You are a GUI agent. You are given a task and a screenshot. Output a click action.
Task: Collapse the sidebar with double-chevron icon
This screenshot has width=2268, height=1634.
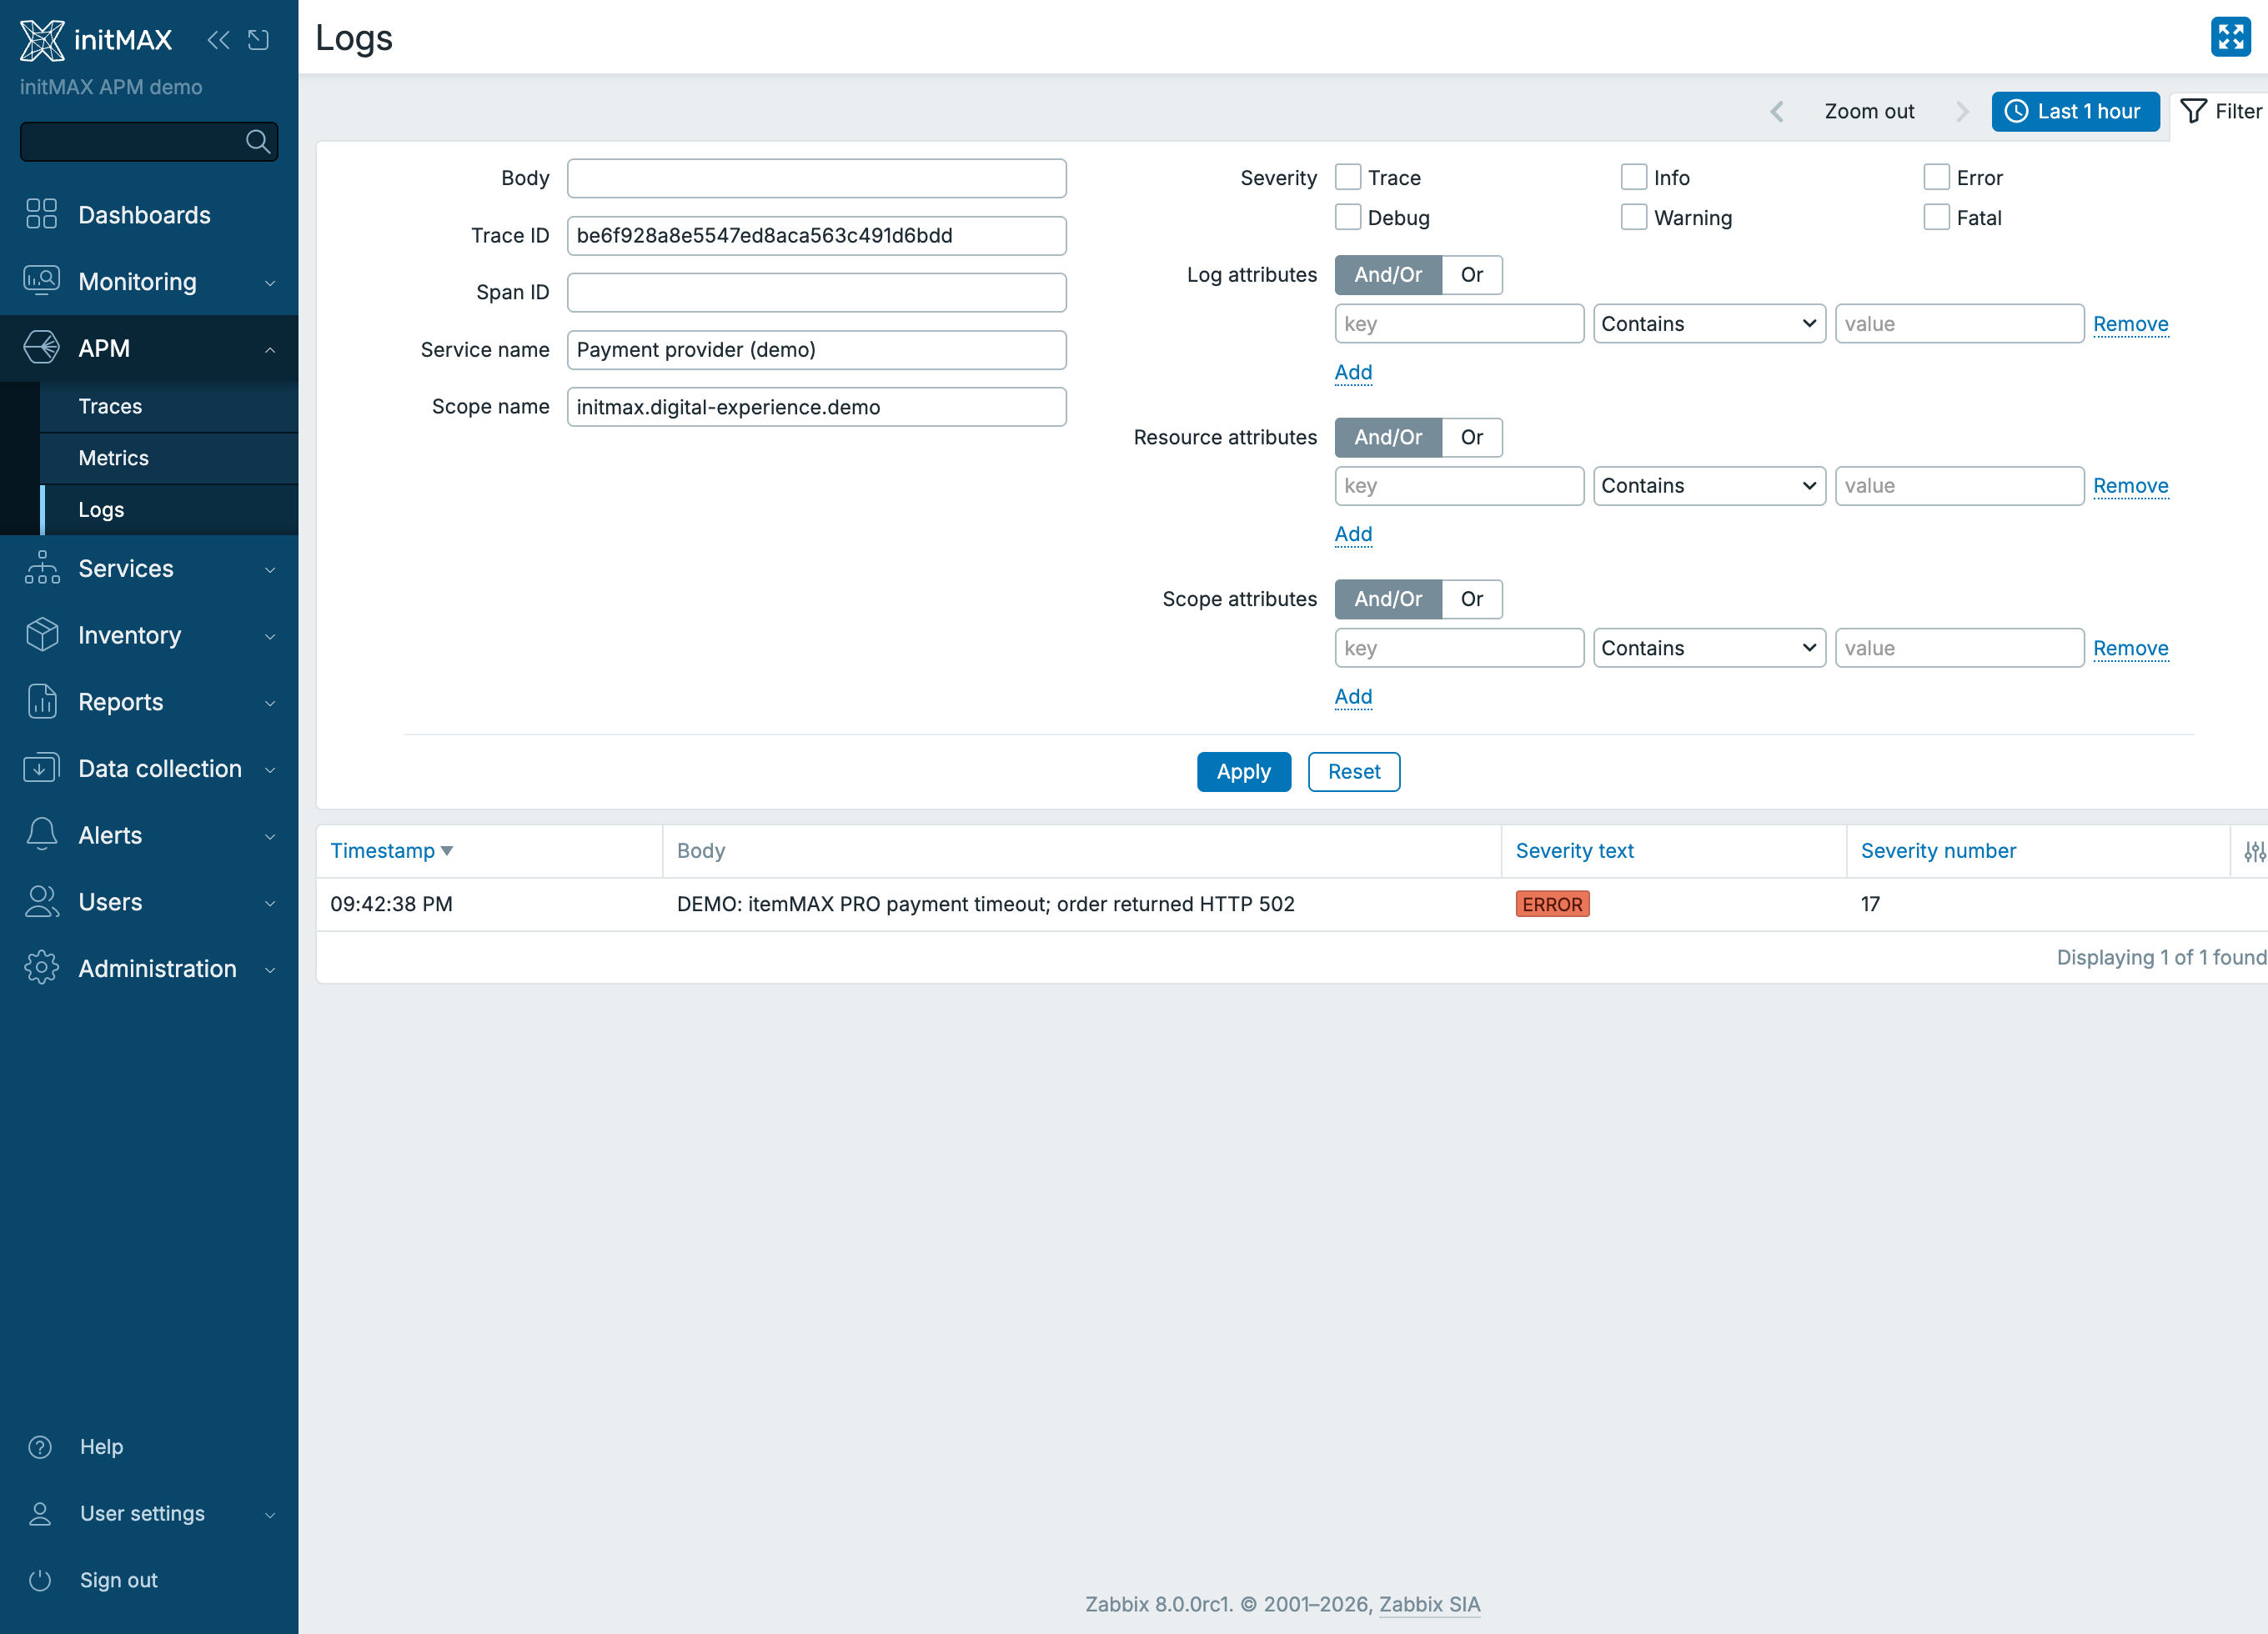218,40
